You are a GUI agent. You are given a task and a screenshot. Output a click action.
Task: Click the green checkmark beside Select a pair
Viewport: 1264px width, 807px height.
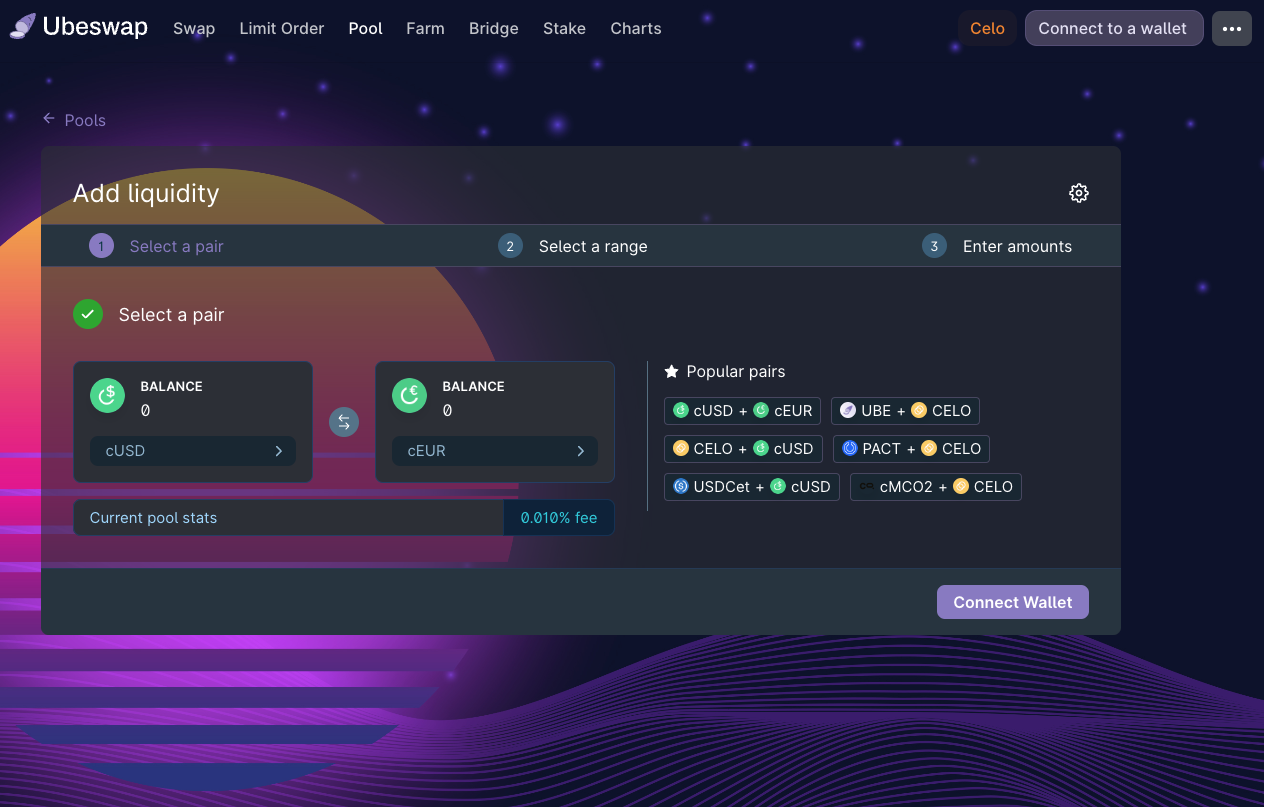click(x=88, y=314)
